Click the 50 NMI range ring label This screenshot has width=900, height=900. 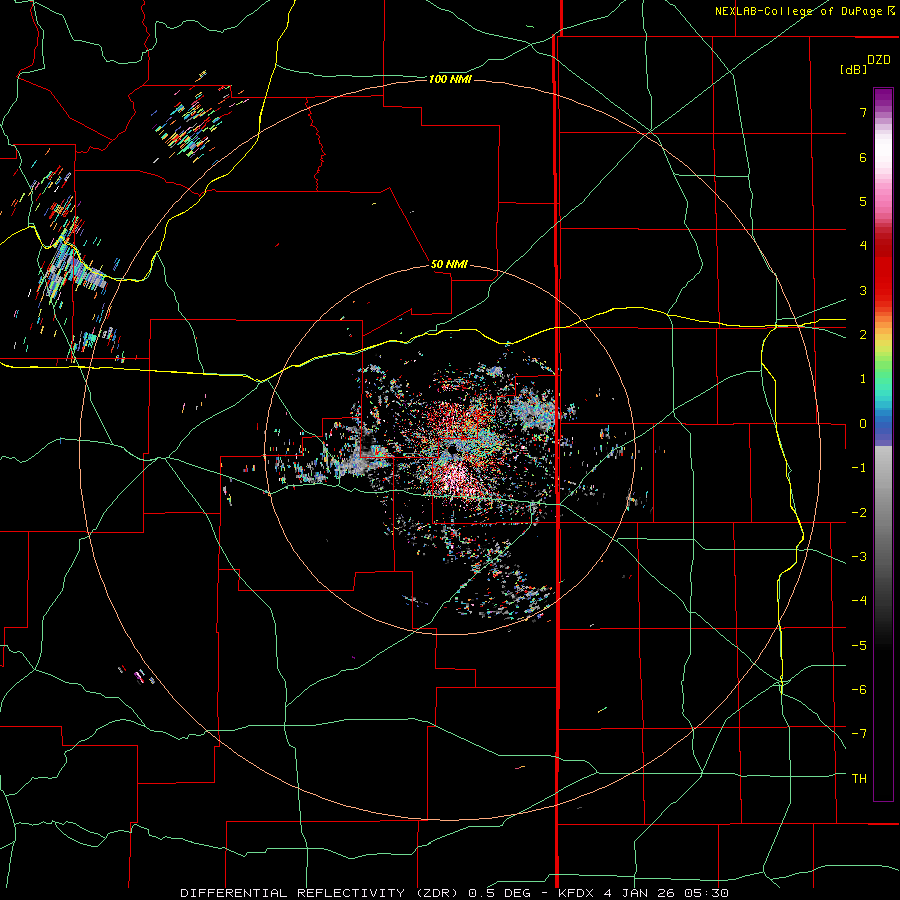449,264
